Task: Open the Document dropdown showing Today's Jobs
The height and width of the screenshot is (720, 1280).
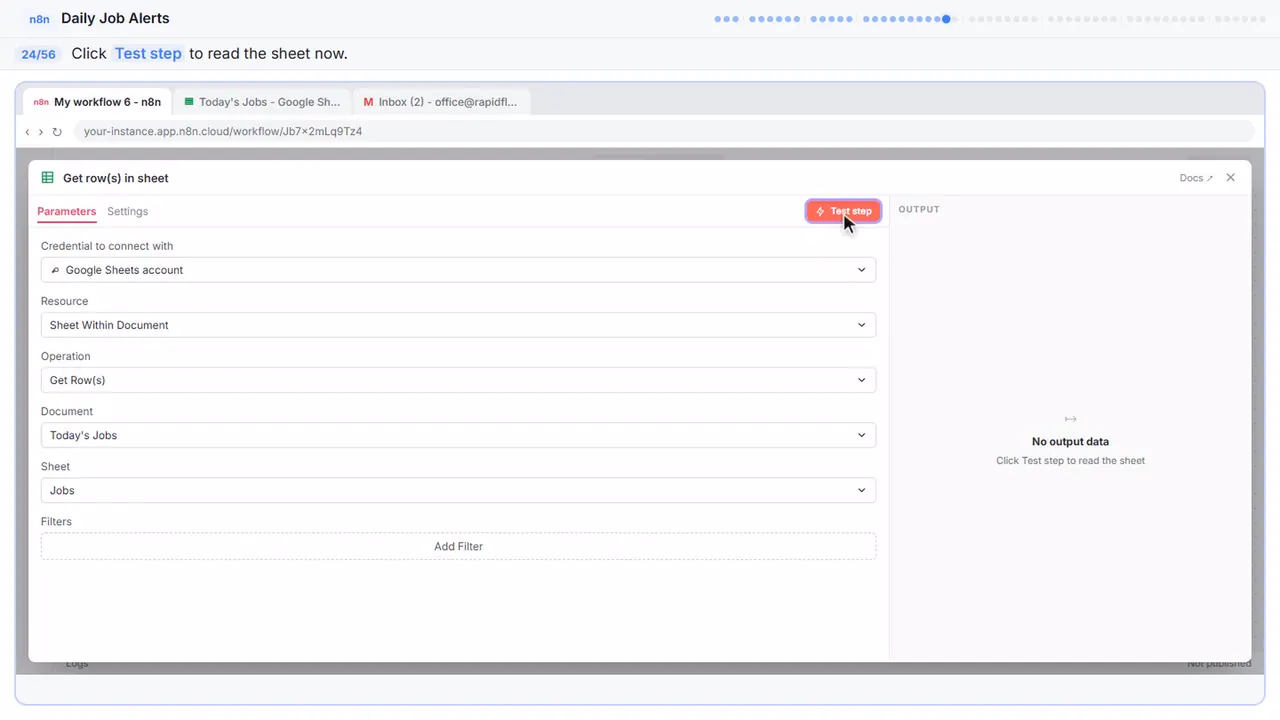Action: [x=458, y=435]
